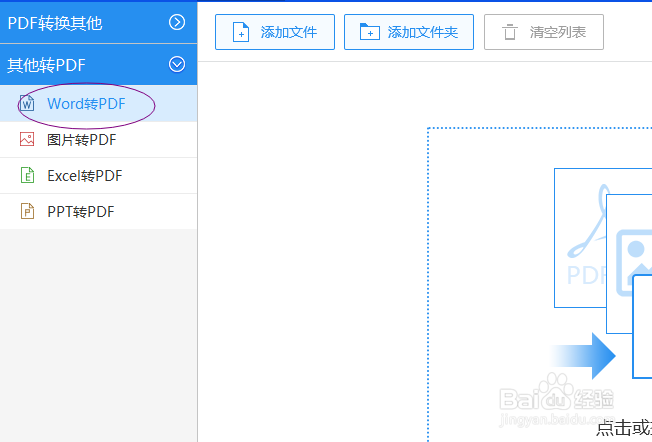Choose 图片转PDF in the sidebar

tap(98, 140)
